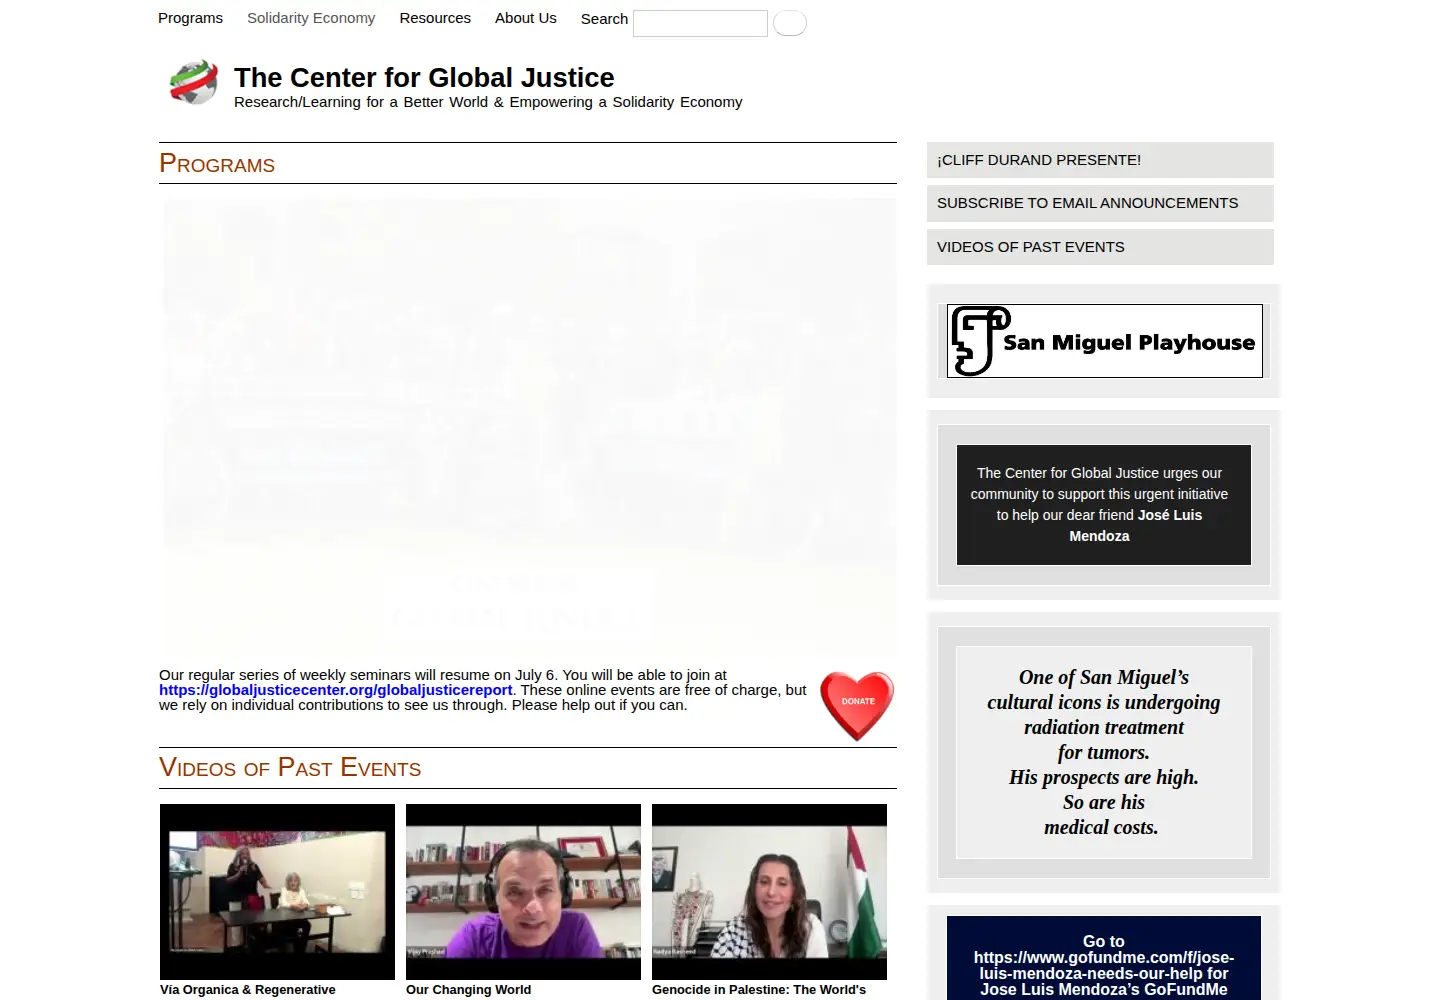Screen dimensions: 1440x1000
Task: Click the 'Genocide in Palestine' caption
Action: point(759,990)
